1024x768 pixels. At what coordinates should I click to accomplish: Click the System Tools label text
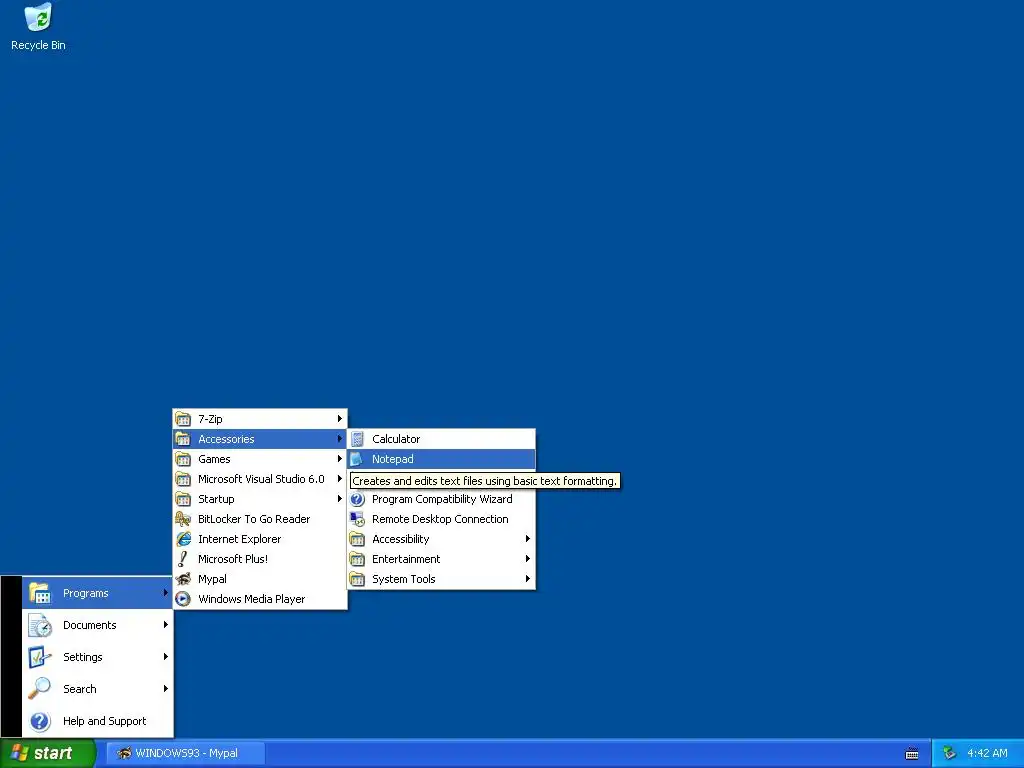(x=404, y=579)
